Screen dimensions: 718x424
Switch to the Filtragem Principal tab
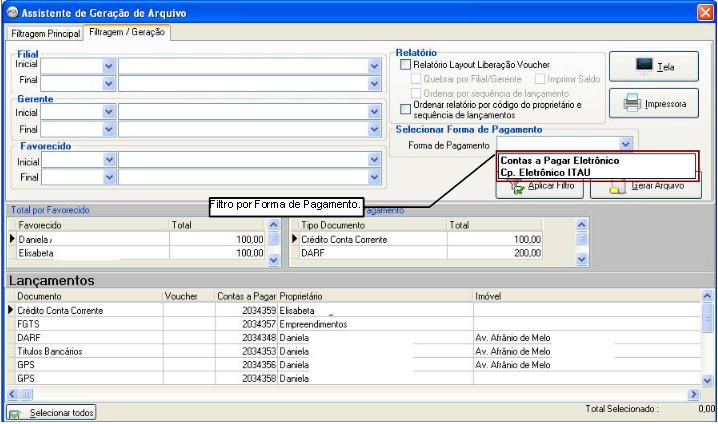tap(45, 33)
